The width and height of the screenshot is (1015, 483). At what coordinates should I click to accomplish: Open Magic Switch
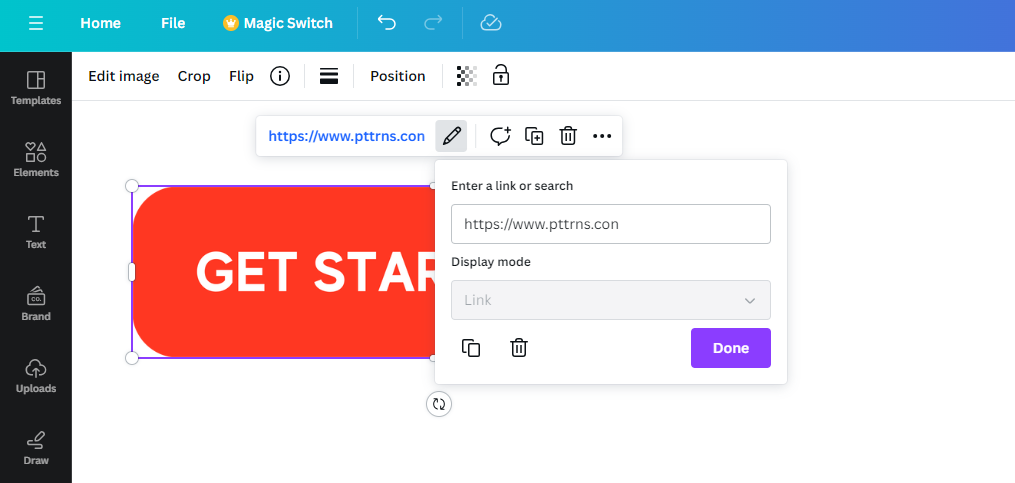click(x=278, y=23)
